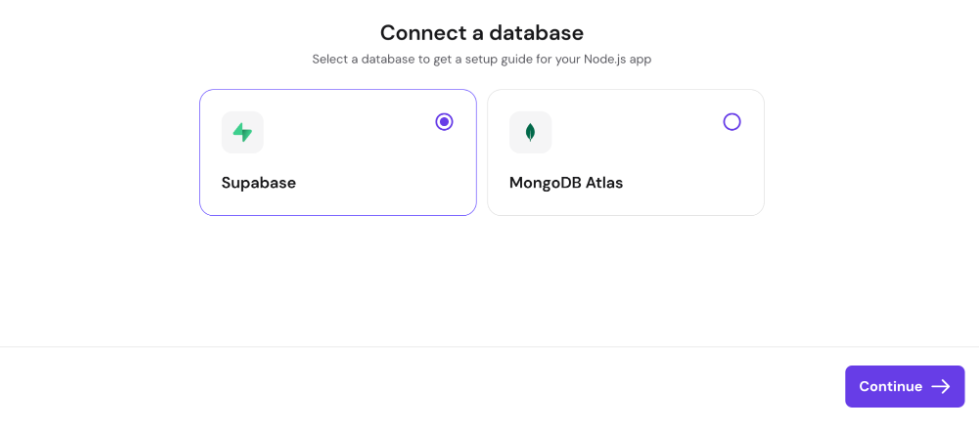979x427 pixels.
Task: Click the MongoDB leaf logo
Action: 530,132
